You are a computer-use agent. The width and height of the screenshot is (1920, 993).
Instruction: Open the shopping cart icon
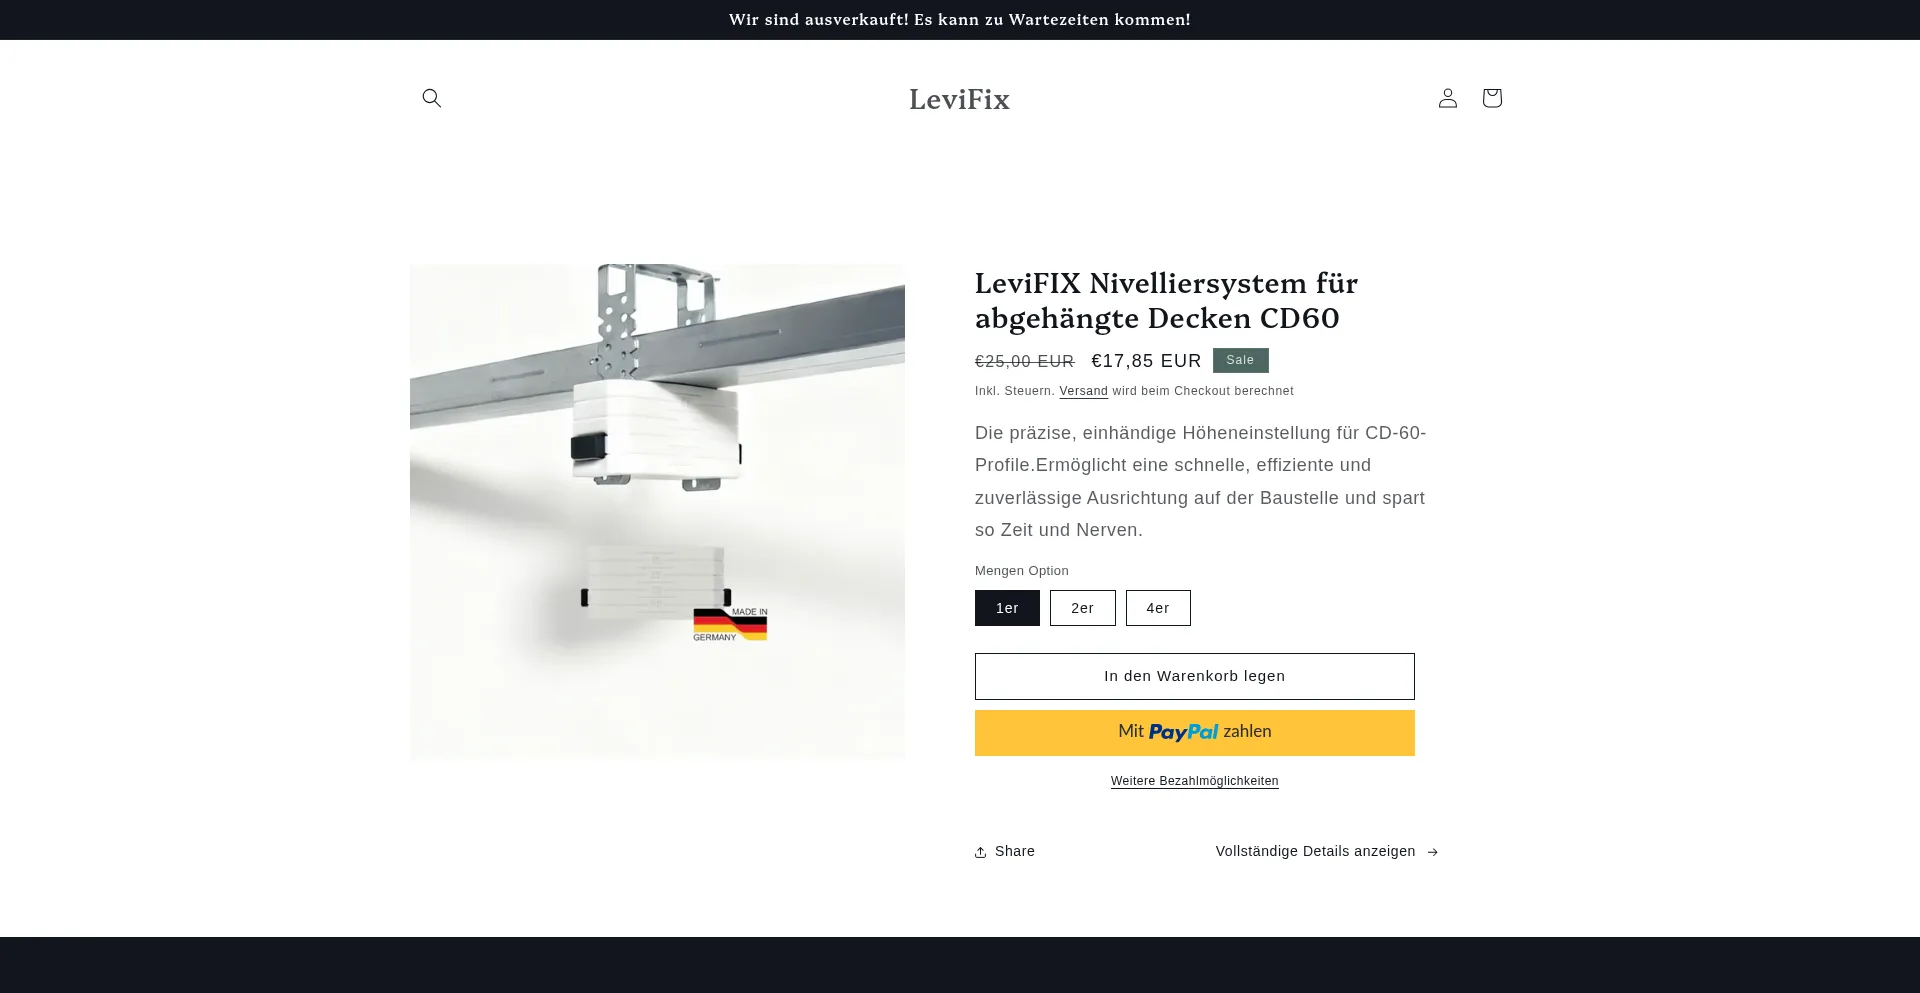point(1492,98)
